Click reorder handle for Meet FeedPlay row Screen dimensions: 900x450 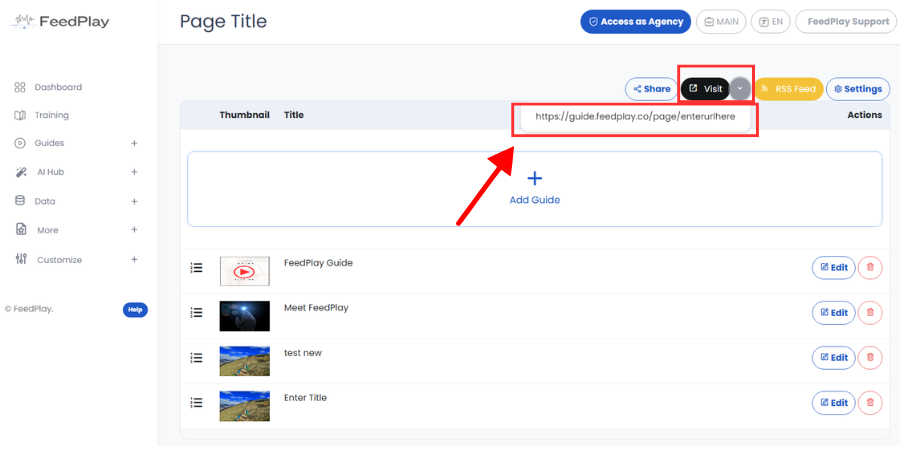pyautogui.click(x=196, y=312)
